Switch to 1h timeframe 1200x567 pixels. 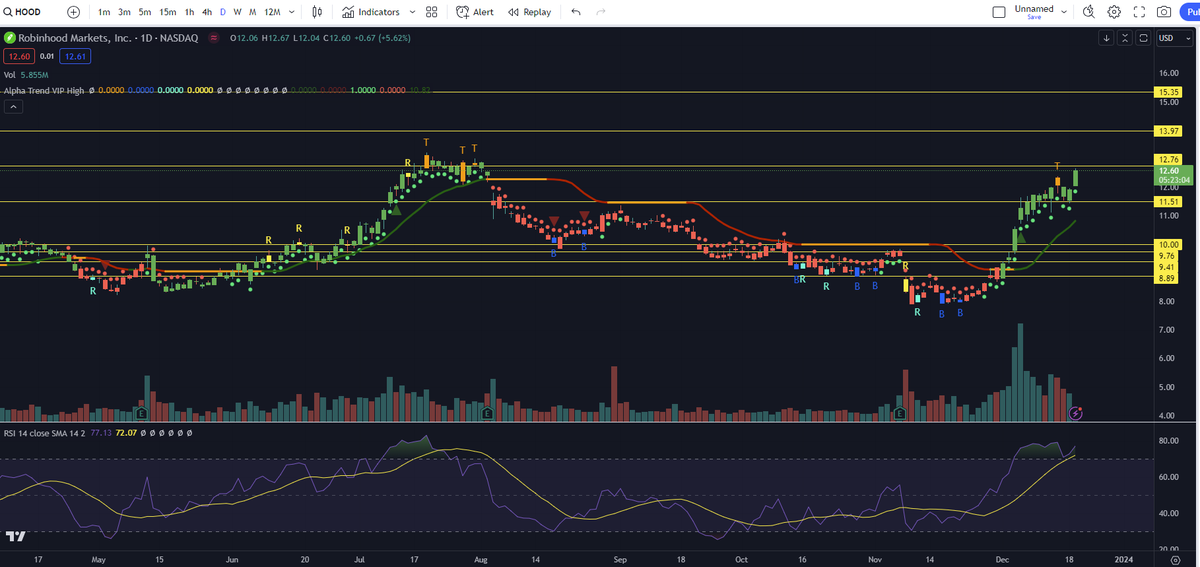pyautogui.click(x=190, y=12)
